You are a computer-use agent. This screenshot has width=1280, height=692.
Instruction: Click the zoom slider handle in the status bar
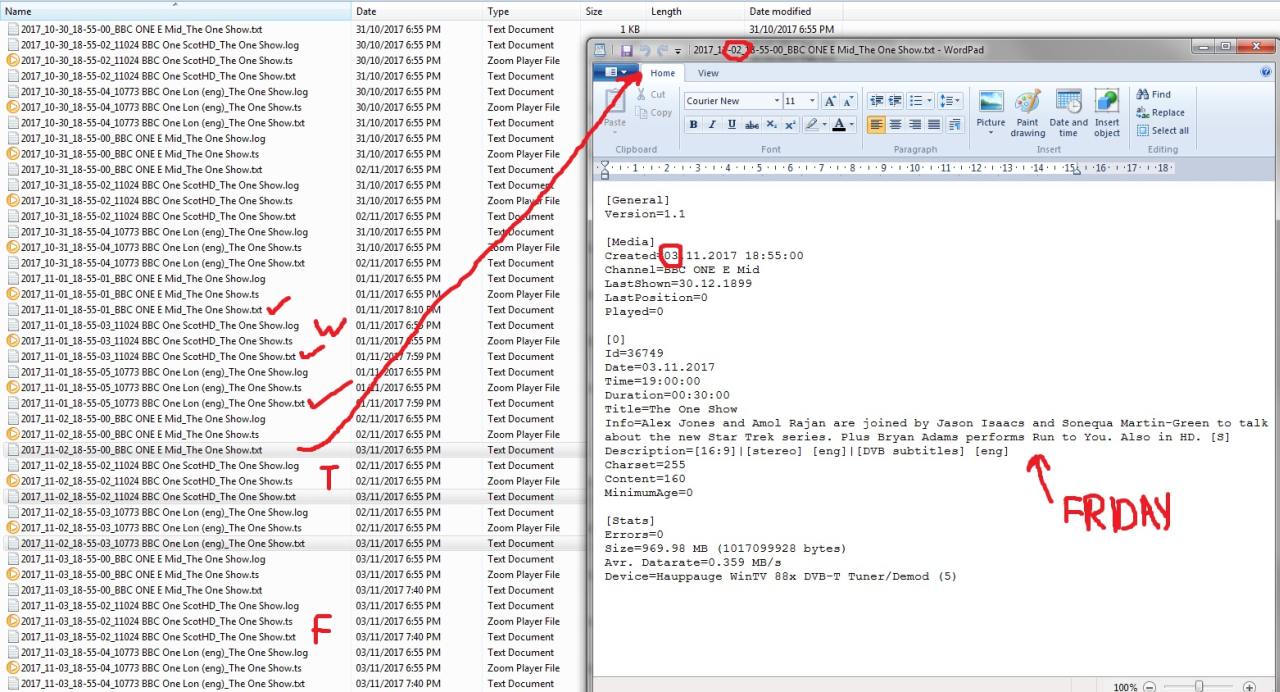point(1199,686)
